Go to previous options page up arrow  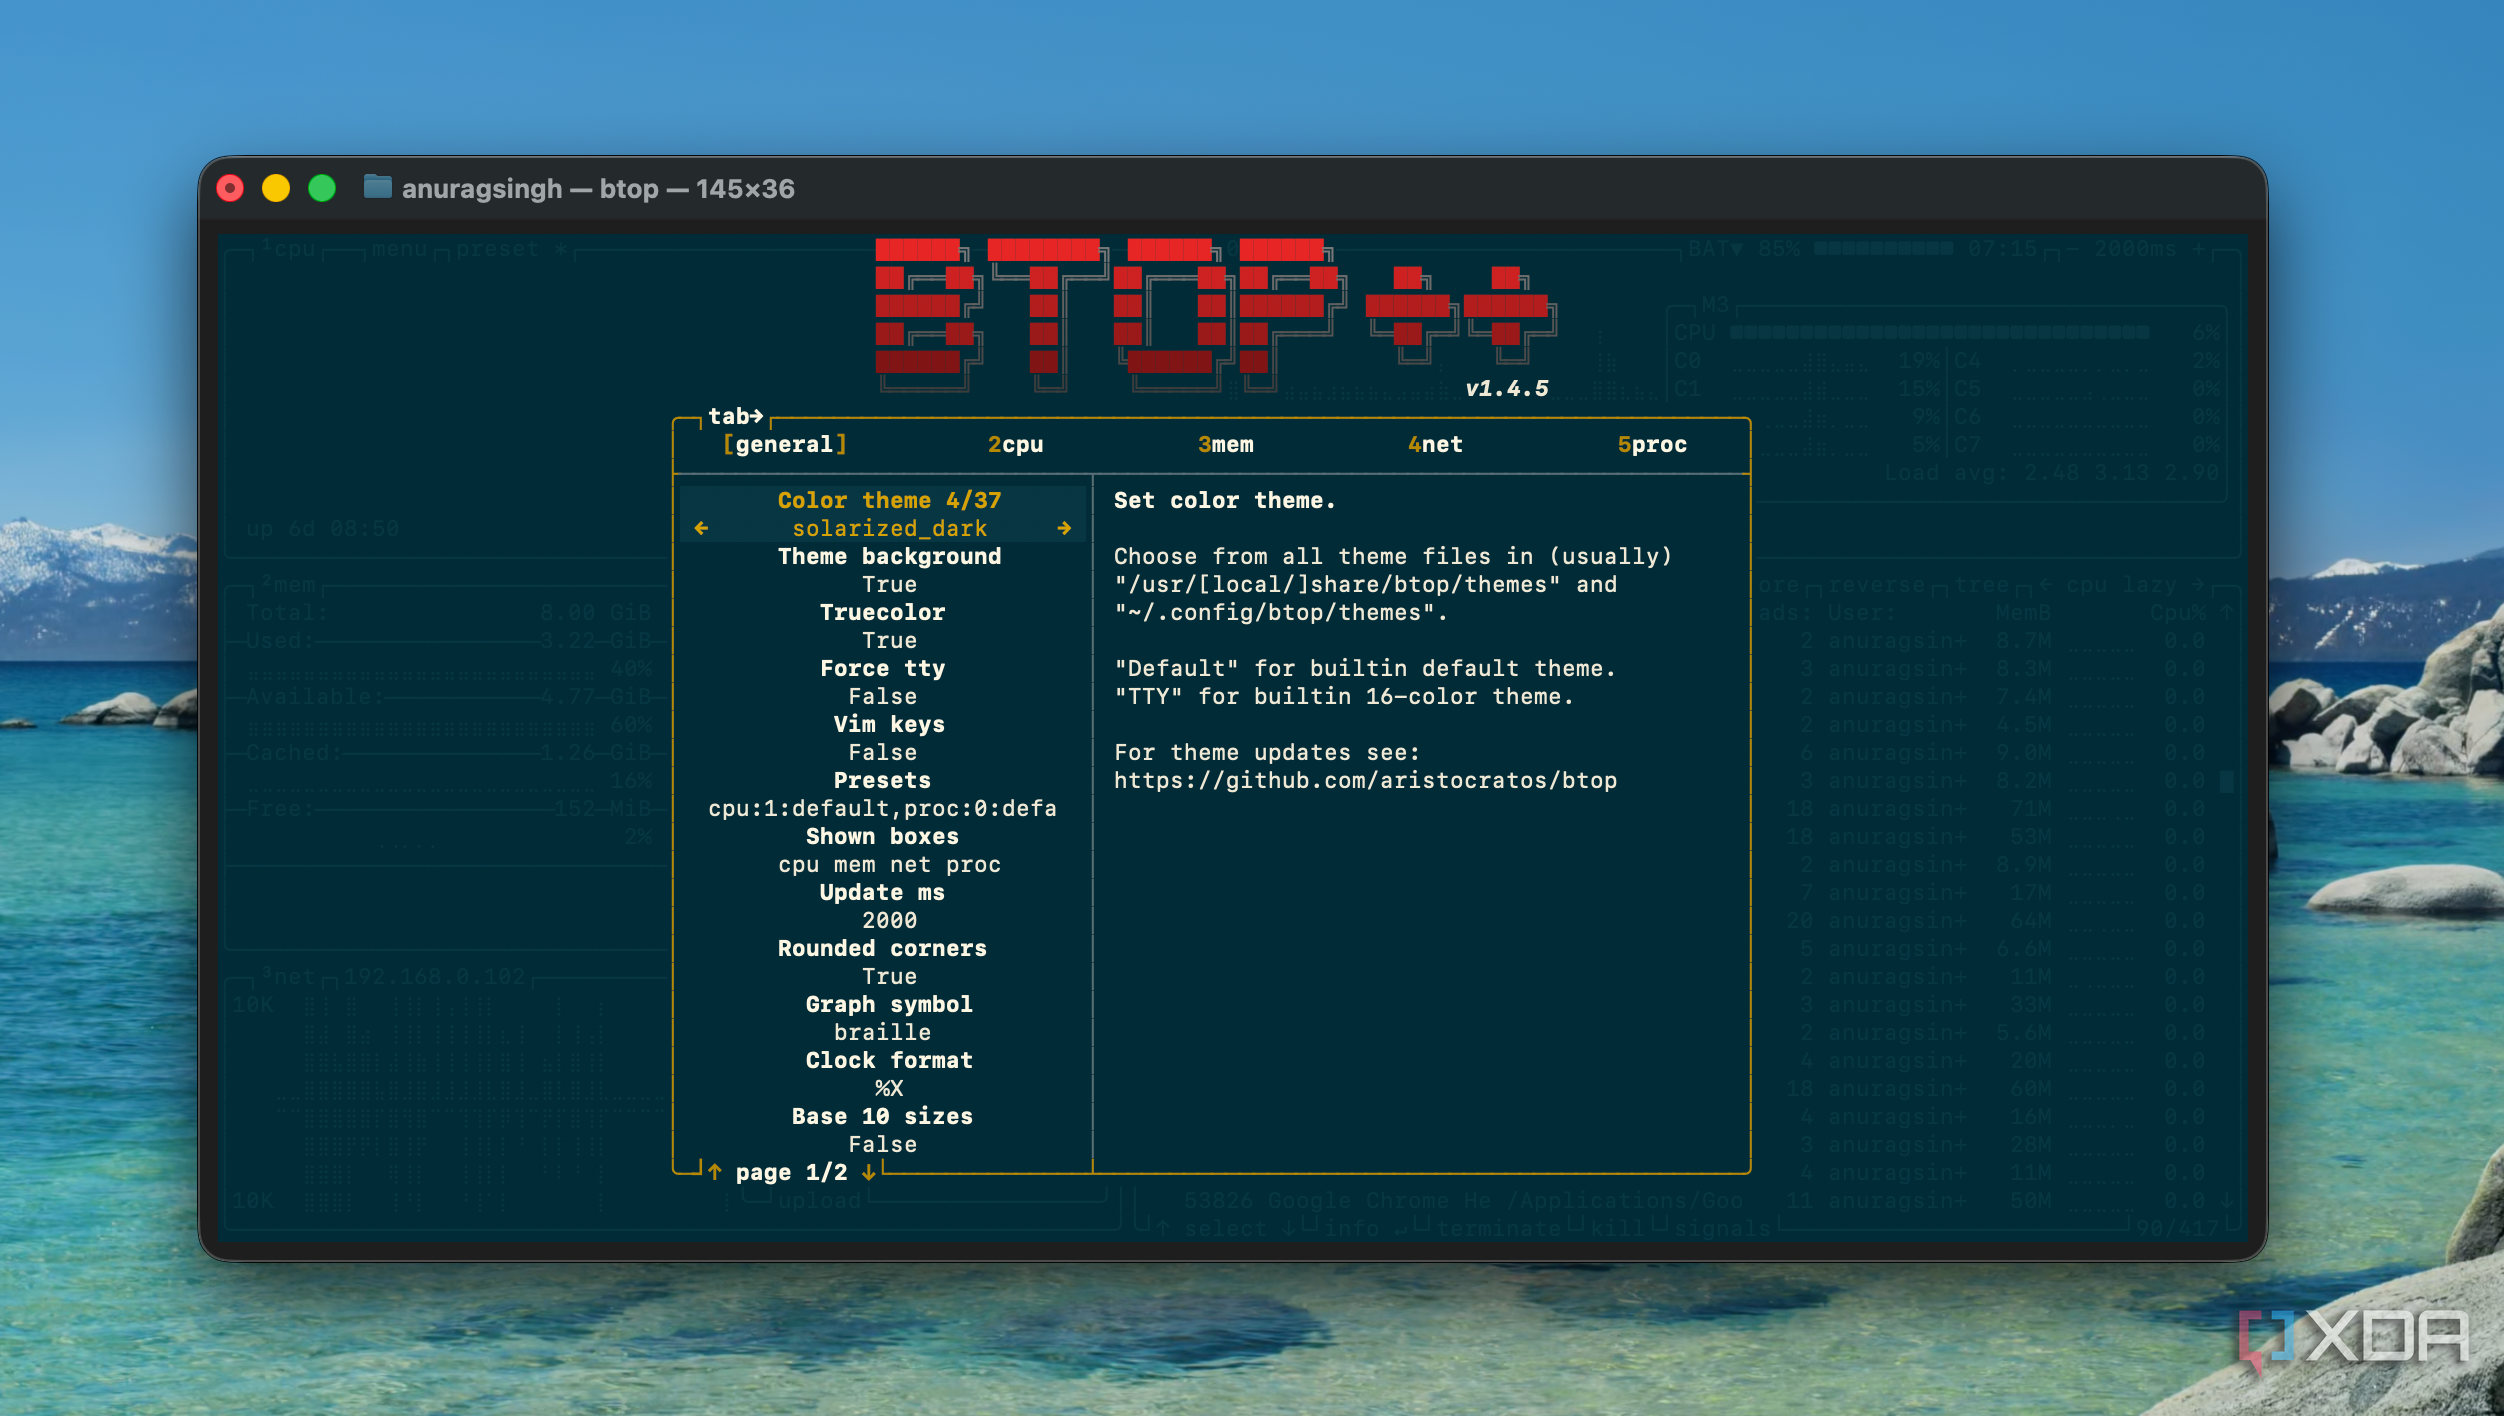[x=714, y=1172]
